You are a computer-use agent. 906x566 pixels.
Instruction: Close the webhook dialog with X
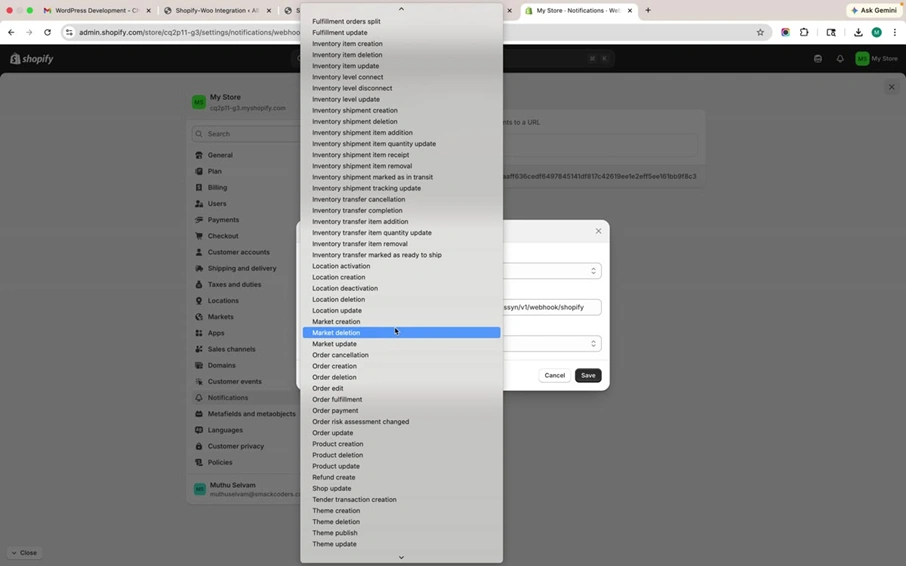click(599, 231)
